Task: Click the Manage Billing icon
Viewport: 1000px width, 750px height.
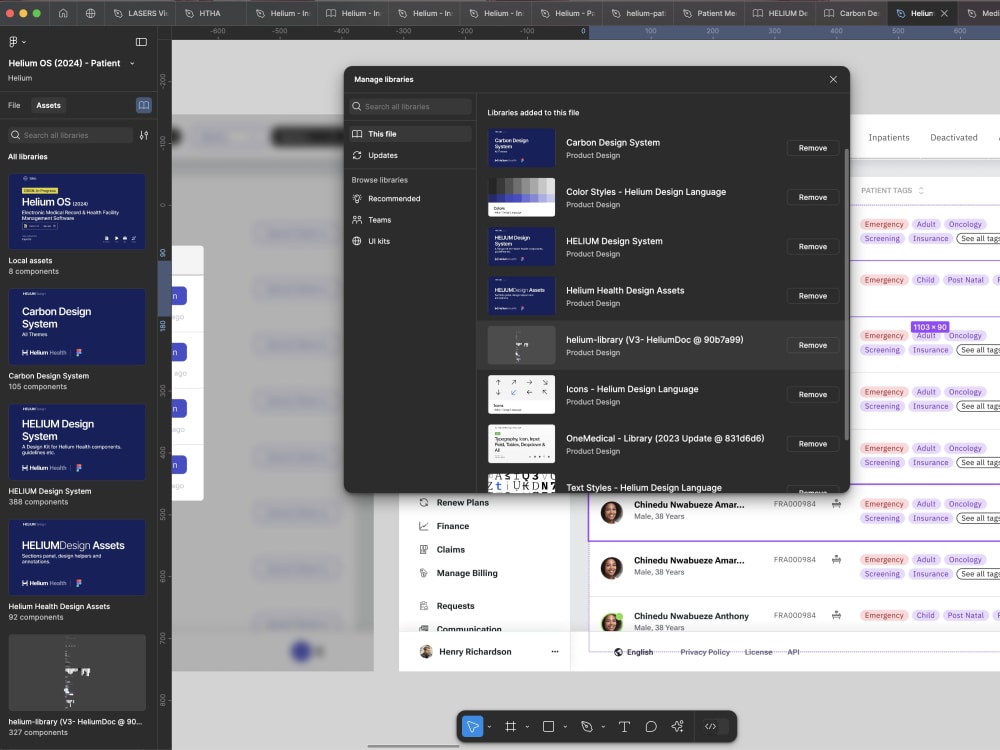Action: tap(423, 573)
